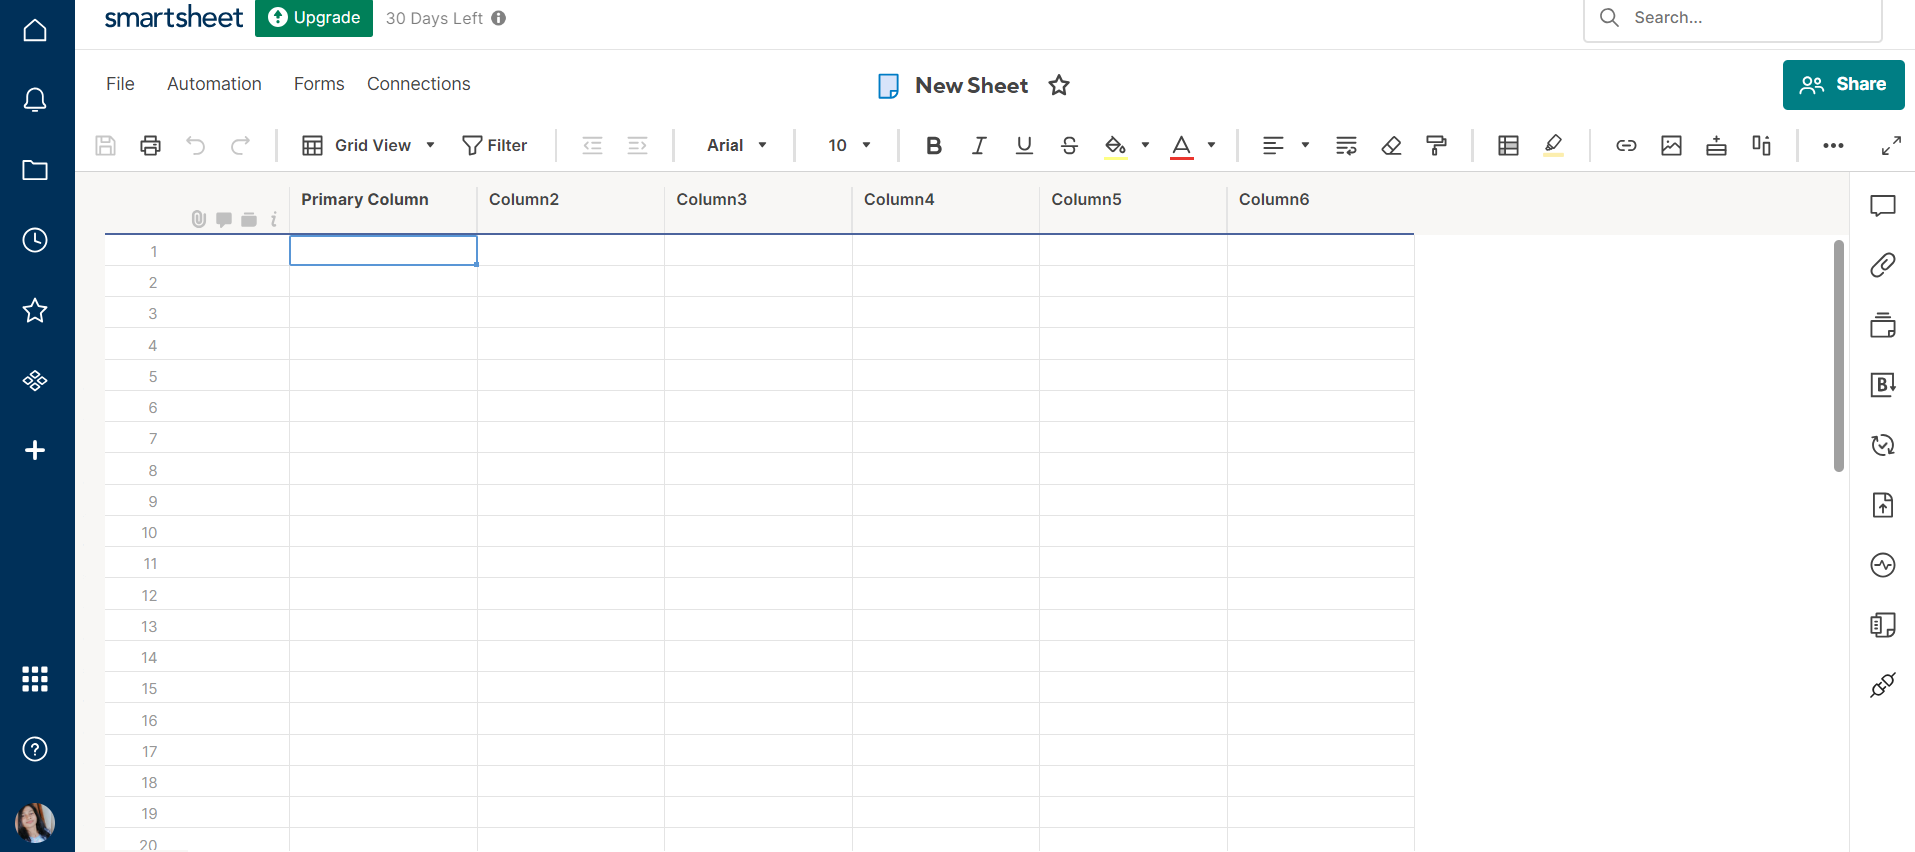The width and height of the screenshot is (1915, 852).
Task: Open the Arial font dropdown
Action: (x=736, y=146)
